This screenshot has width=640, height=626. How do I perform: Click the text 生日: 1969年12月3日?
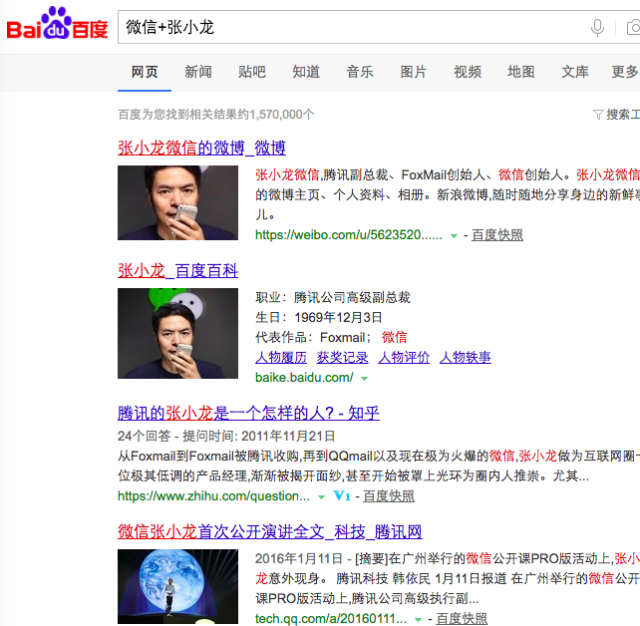[319, 317]
